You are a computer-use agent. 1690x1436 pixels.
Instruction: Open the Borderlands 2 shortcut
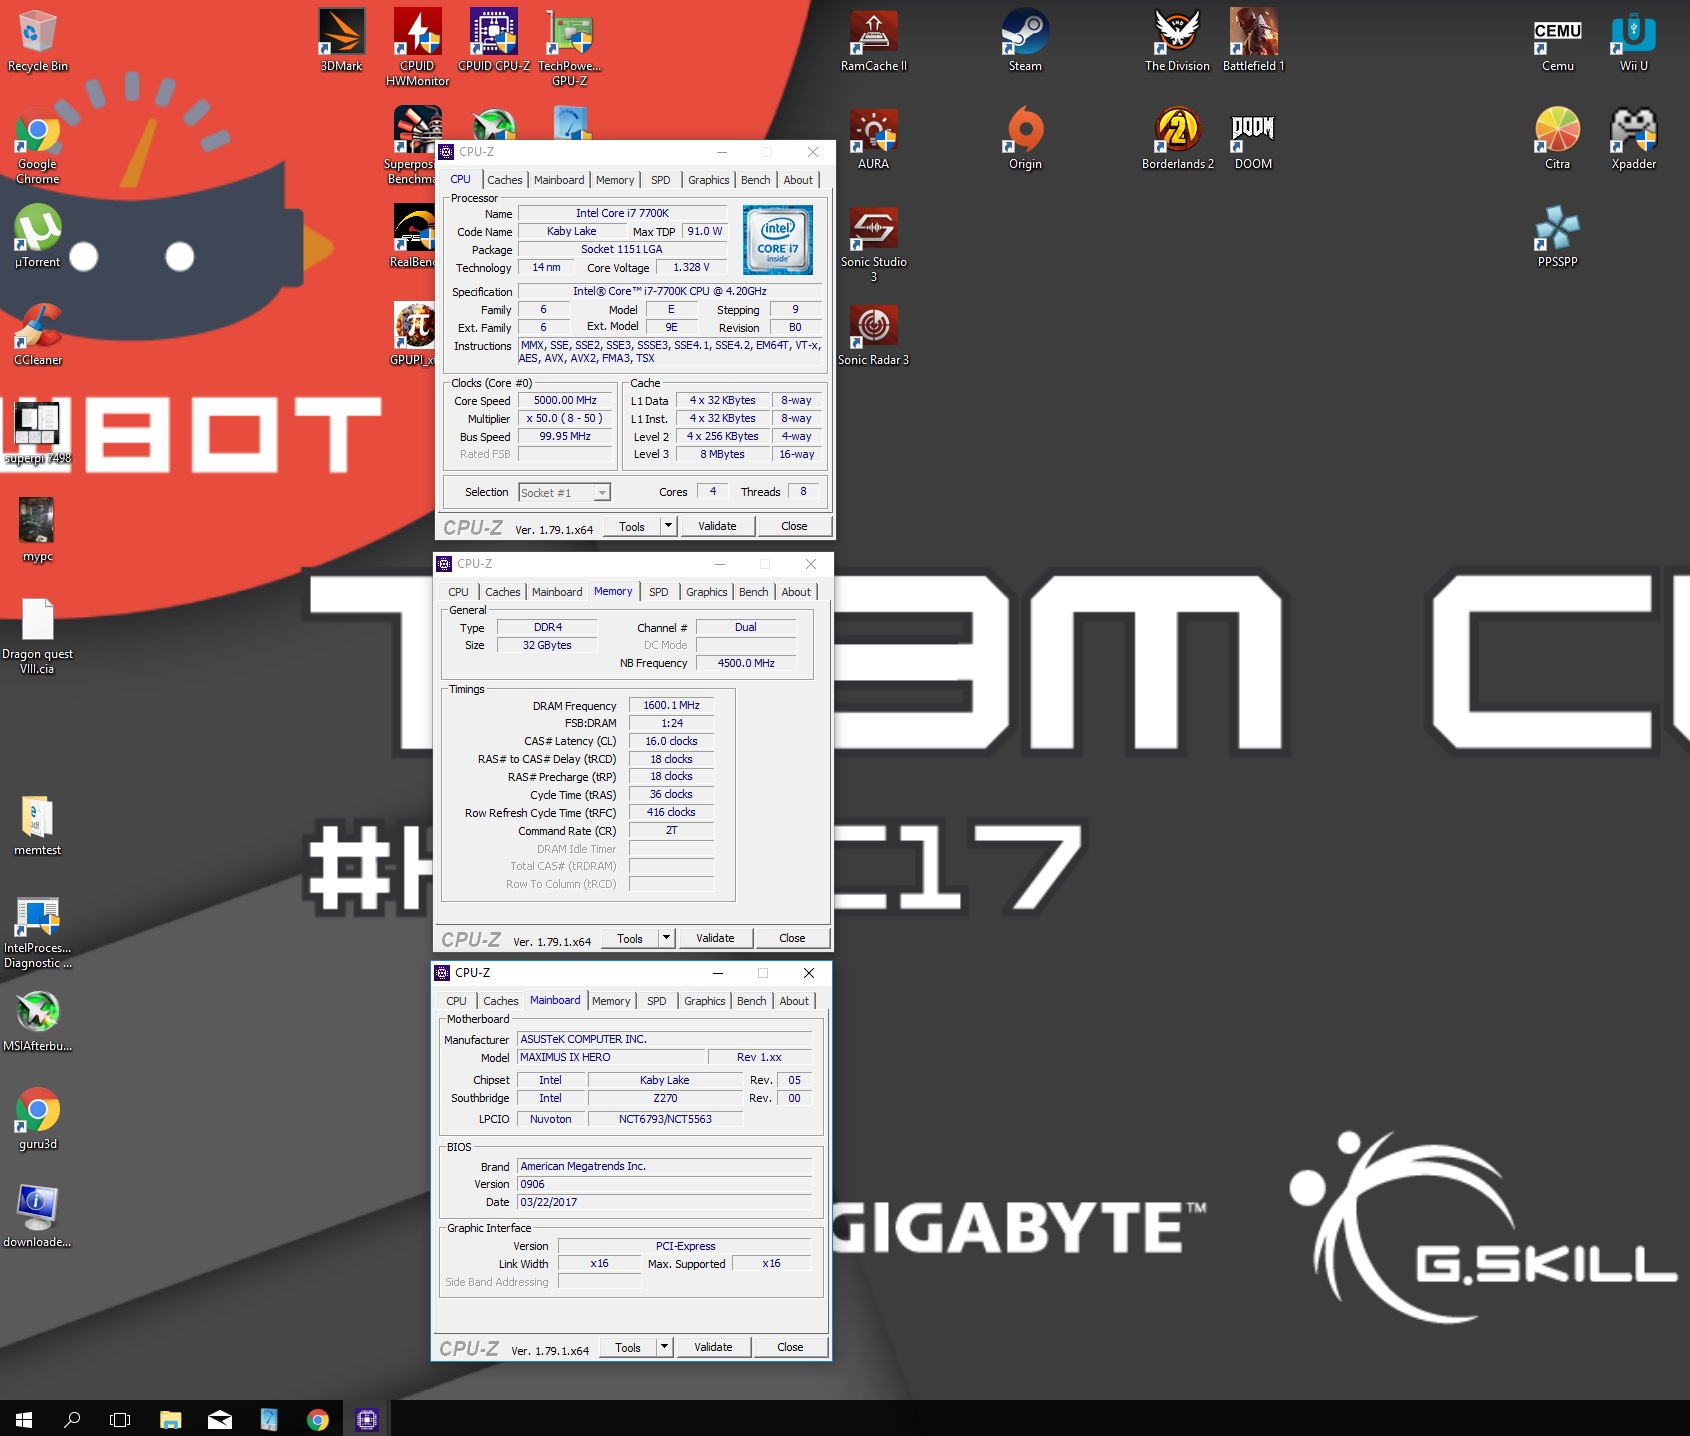[x=1177, y=138]
